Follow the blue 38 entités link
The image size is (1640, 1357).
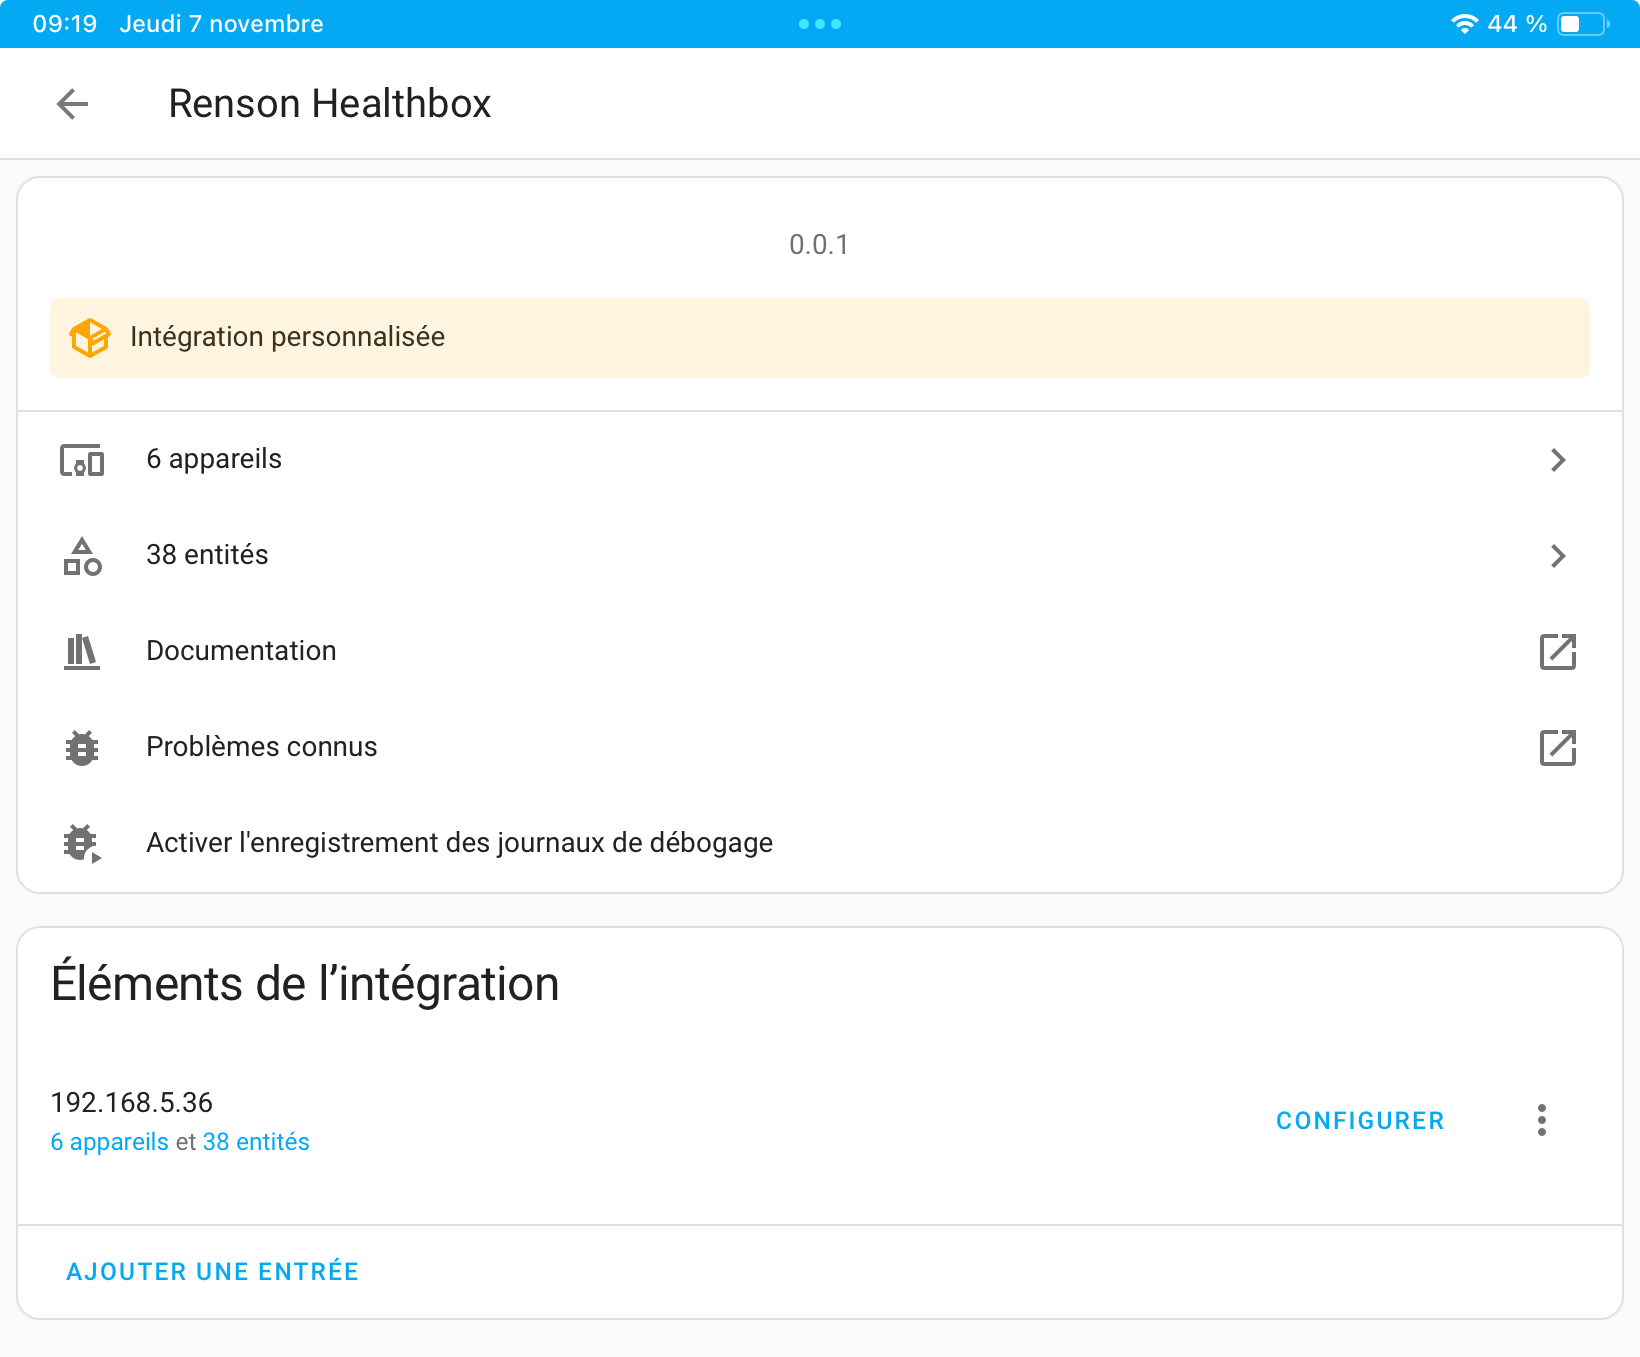click(x=256, y=1142)
